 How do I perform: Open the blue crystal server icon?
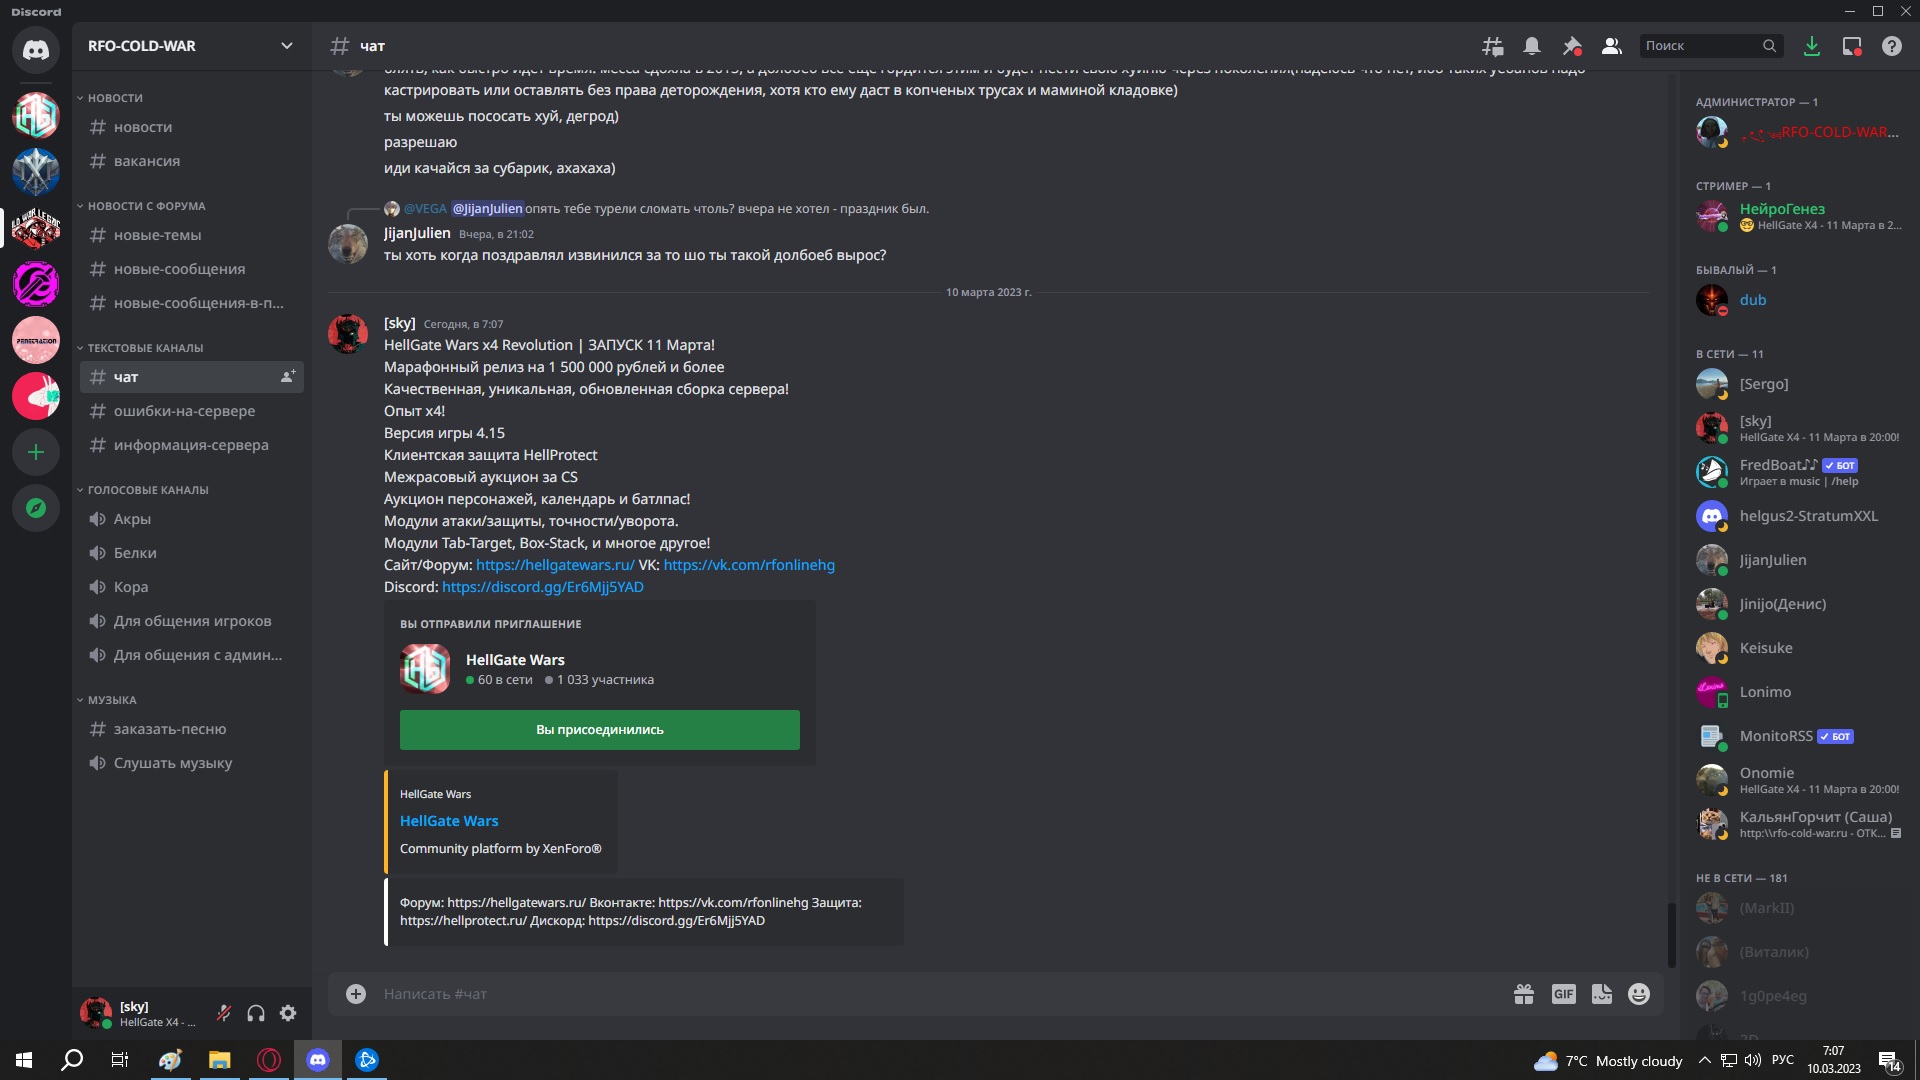click(36, 171)
